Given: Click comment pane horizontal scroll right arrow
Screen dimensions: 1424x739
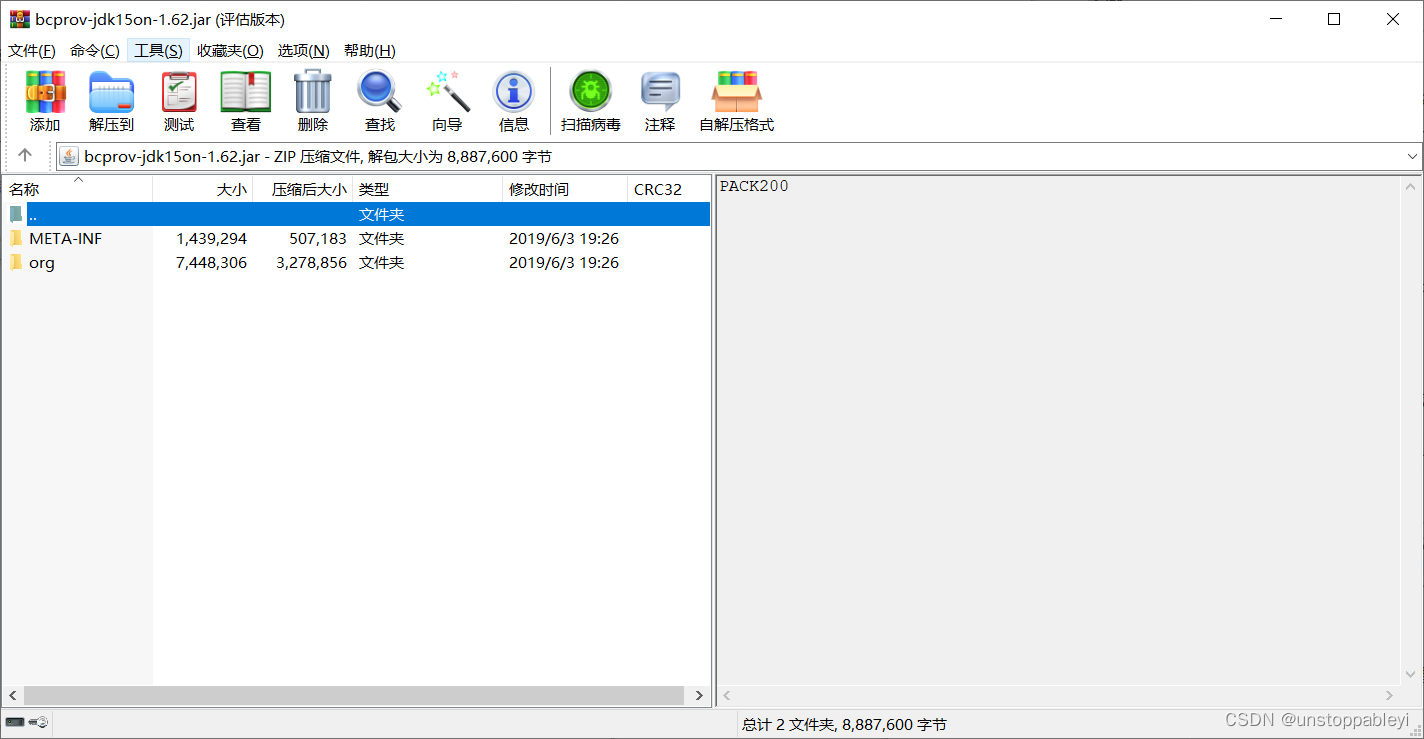Looking at the screenshot, I should [1390, 695].
